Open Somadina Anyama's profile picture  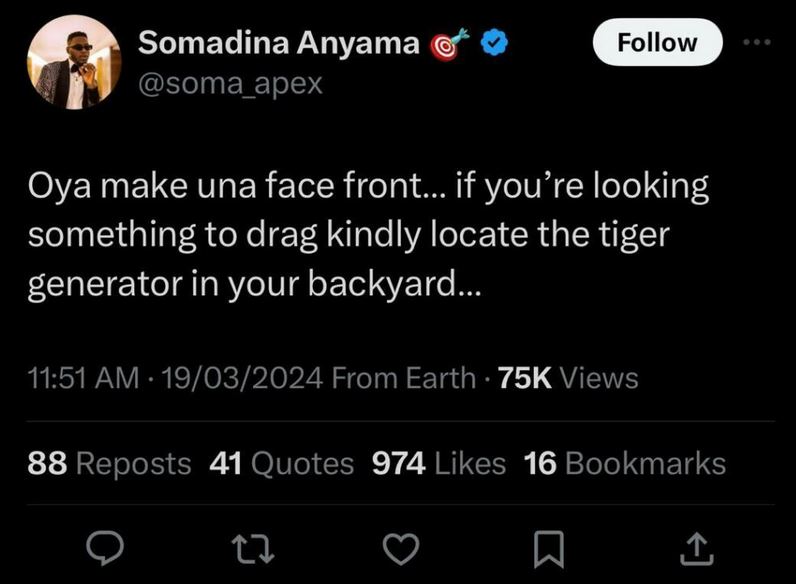[x=70, y=63]
